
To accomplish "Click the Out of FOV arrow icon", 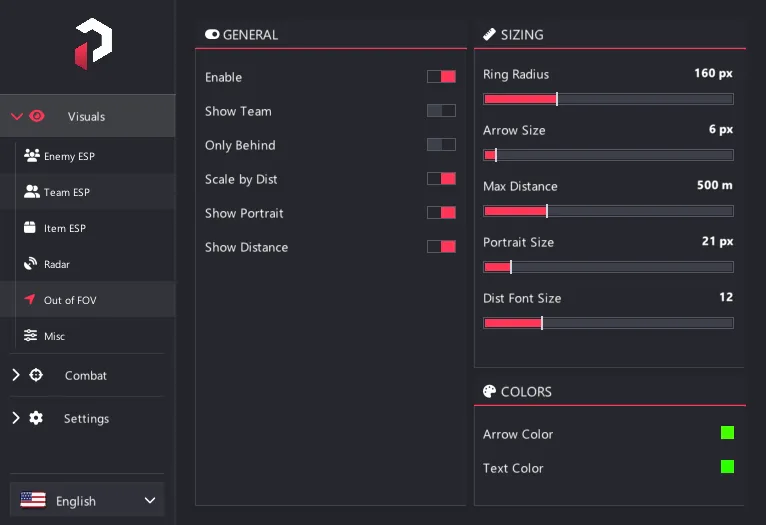I will [30, 299].
